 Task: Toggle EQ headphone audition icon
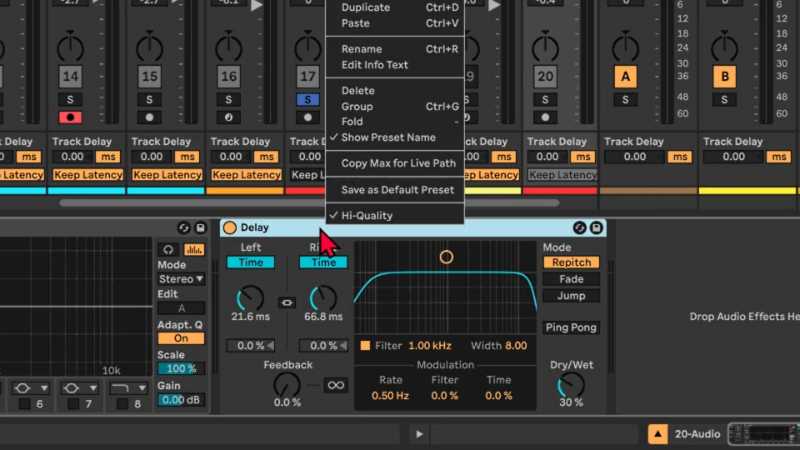[168, 249]
